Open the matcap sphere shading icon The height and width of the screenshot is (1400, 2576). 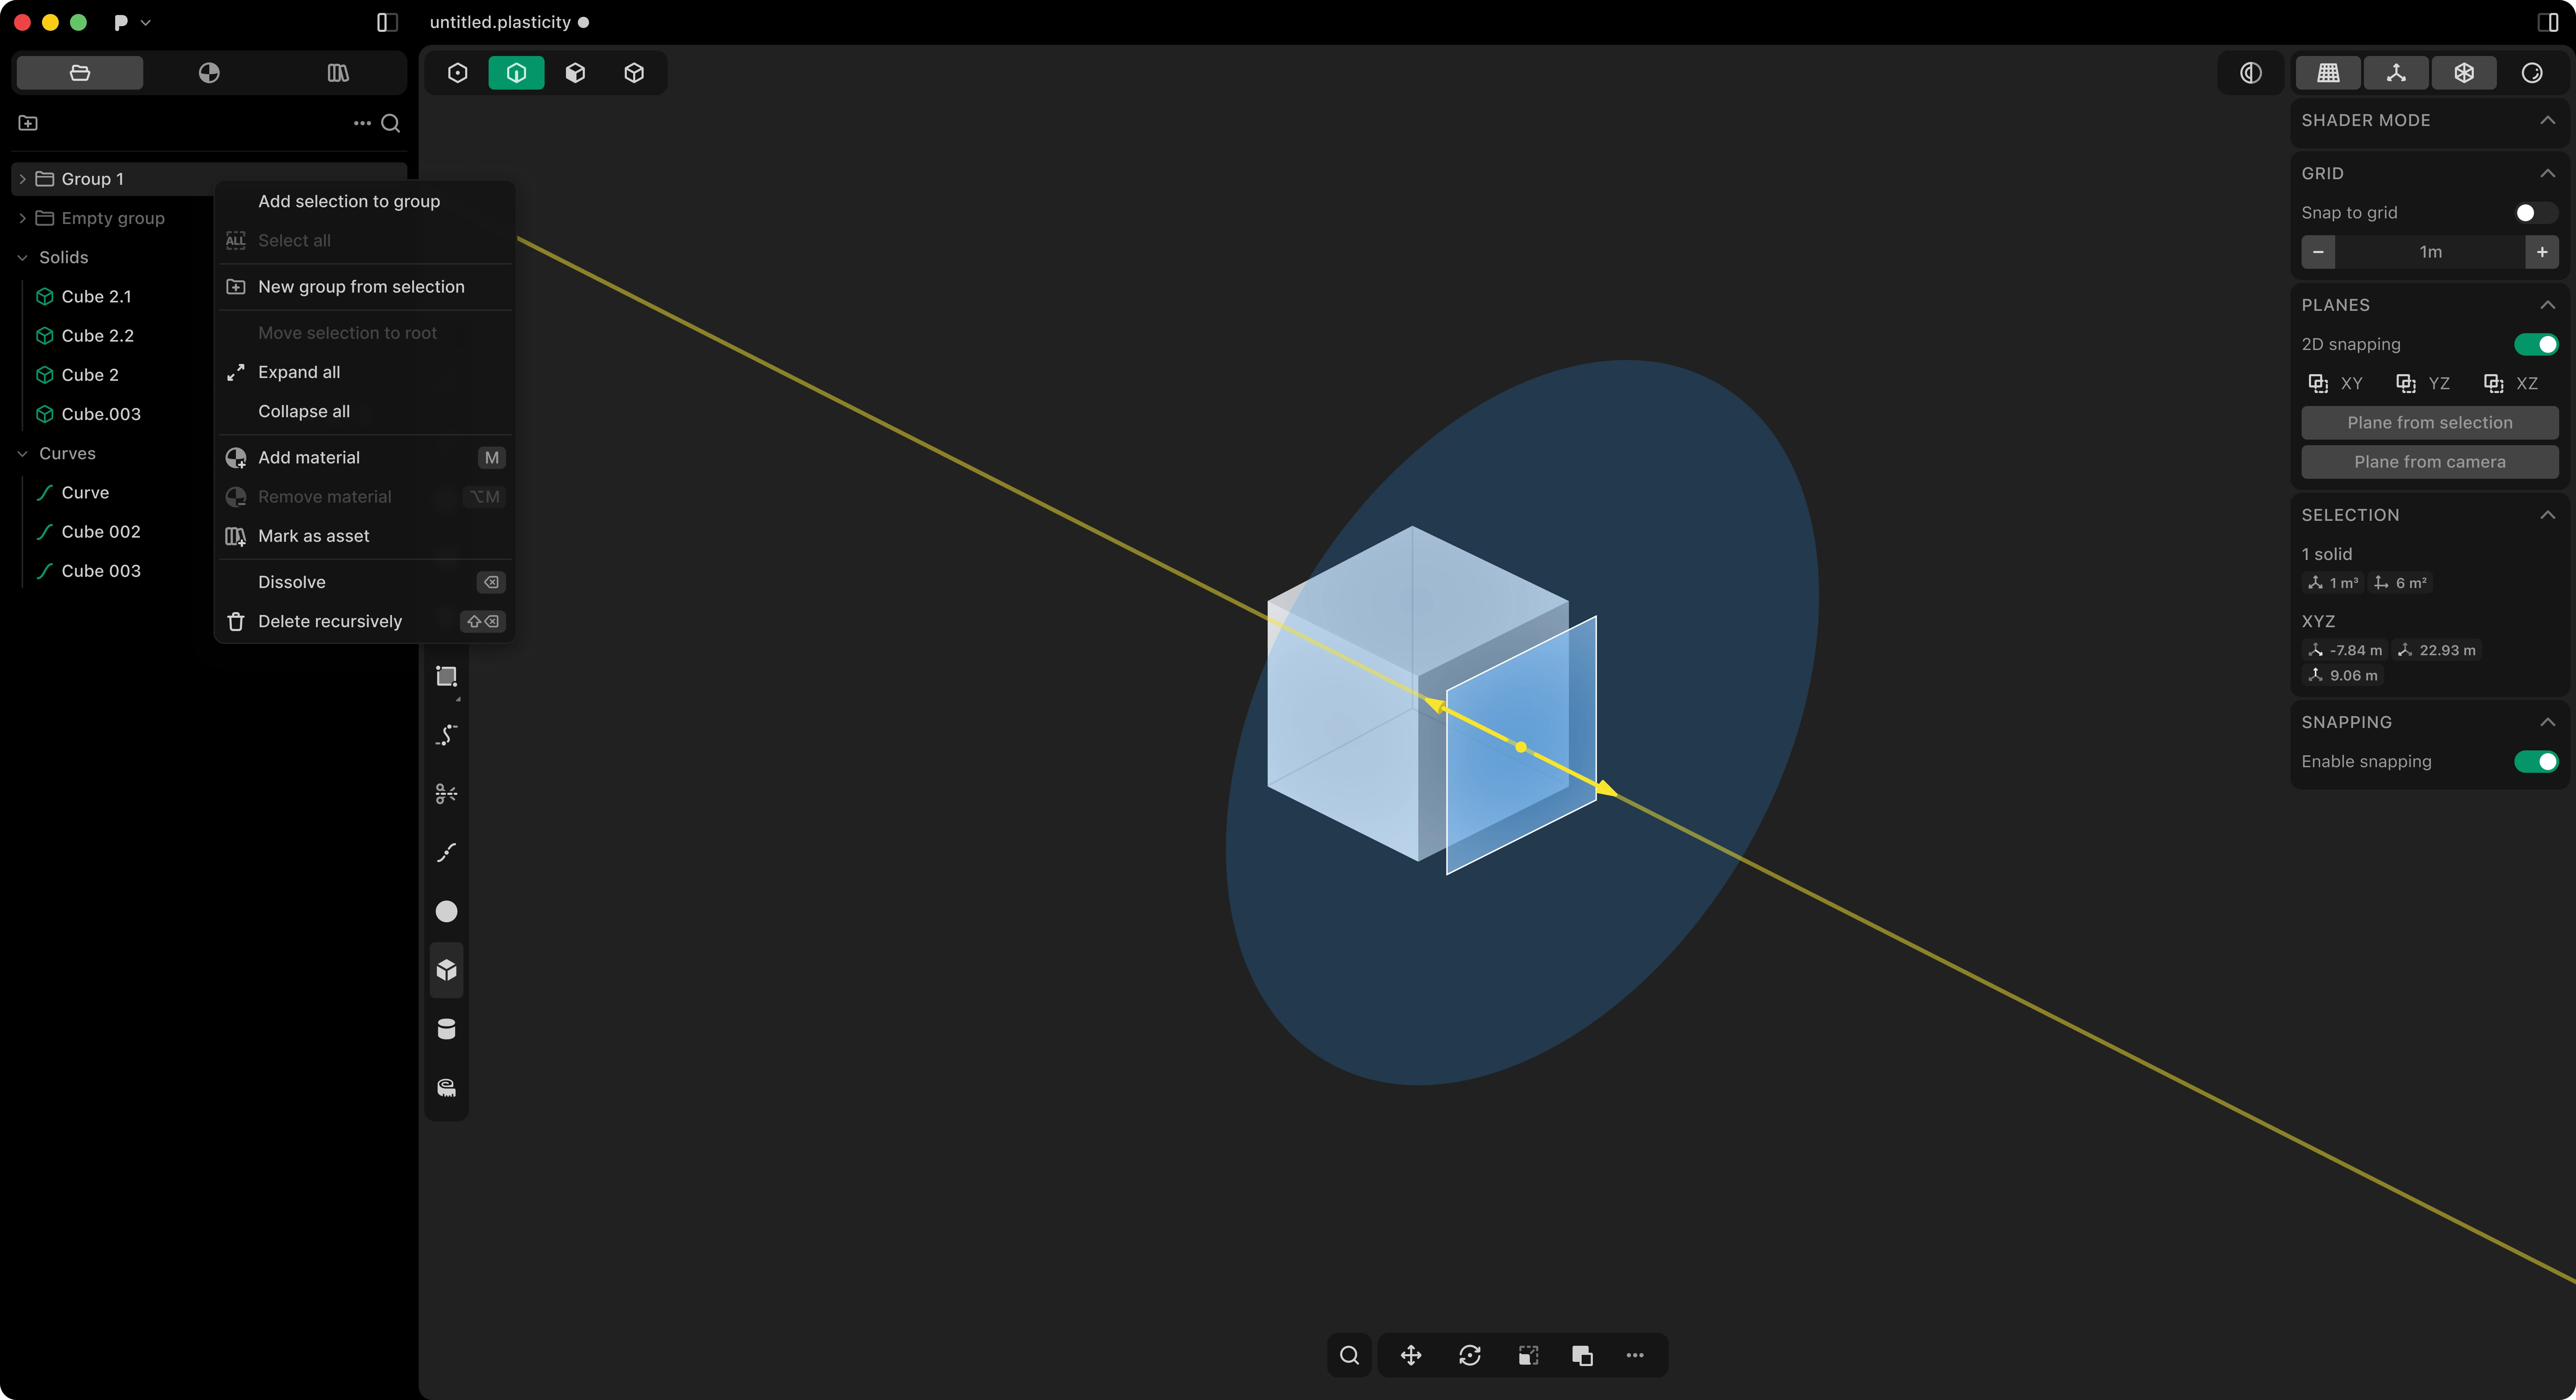2532,73
